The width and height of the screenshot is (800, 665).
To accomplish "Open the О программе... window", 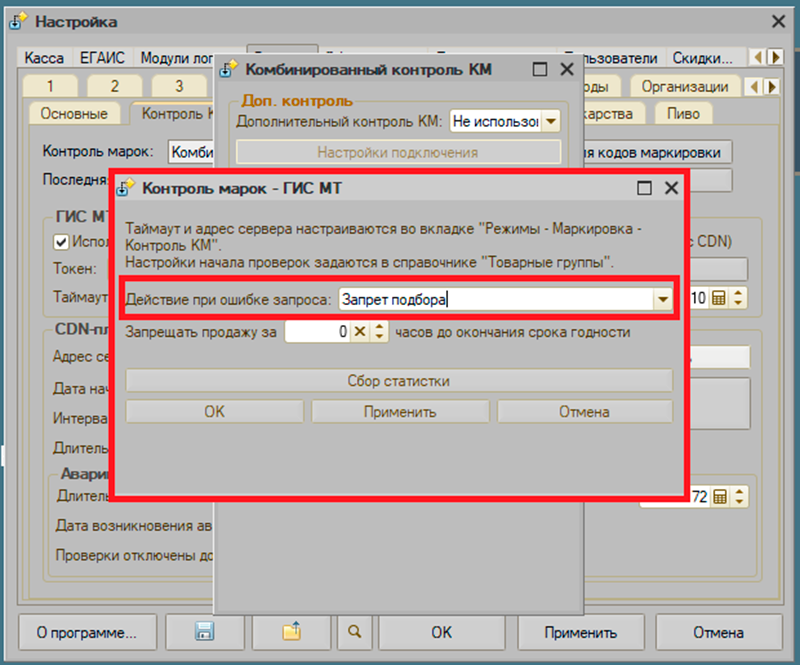I will pyautogui.click(x=86, y=632).
